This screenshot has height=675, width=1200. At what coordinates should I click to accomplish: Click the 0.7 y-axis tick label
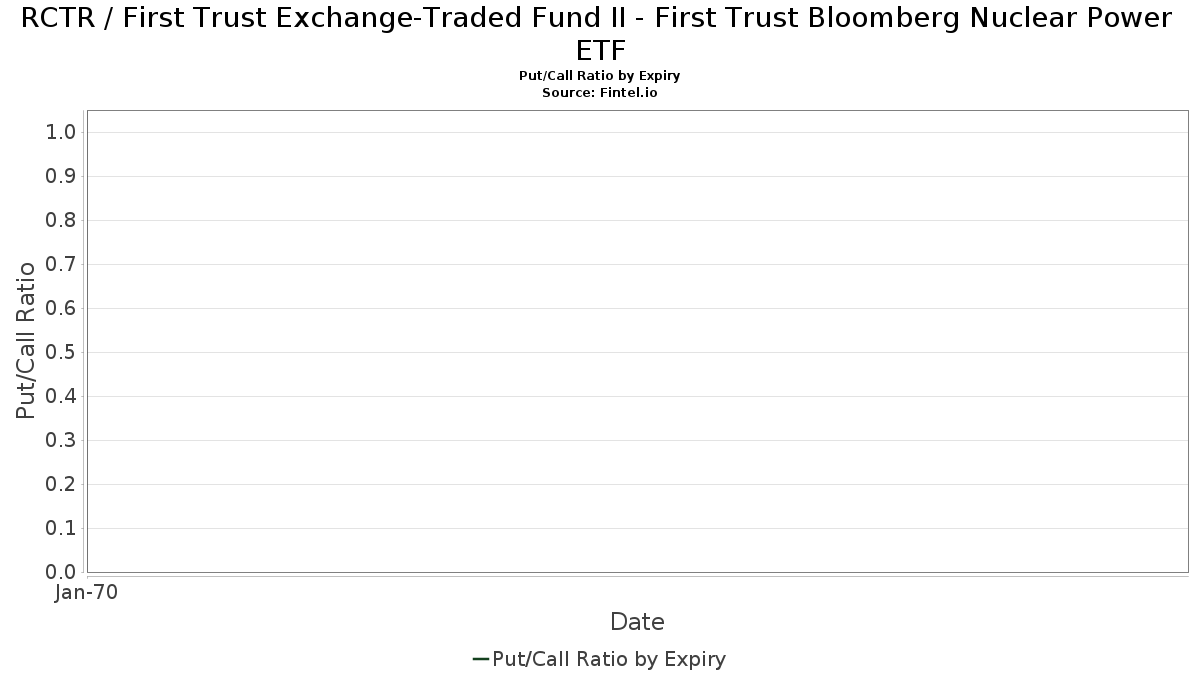61,265
